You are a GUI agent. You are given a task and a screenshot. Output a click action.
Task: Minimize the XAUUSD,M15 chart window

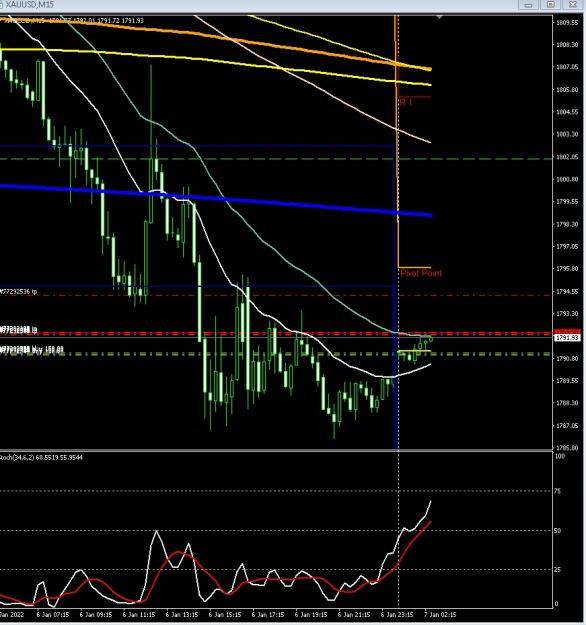(x=529, y=5)
